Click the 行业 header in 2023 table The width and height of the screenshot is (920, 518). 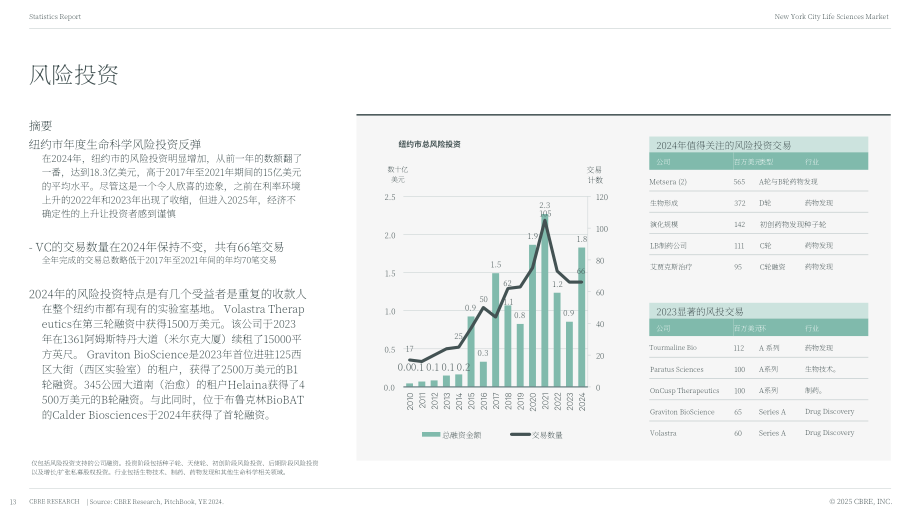pos(812,329)
